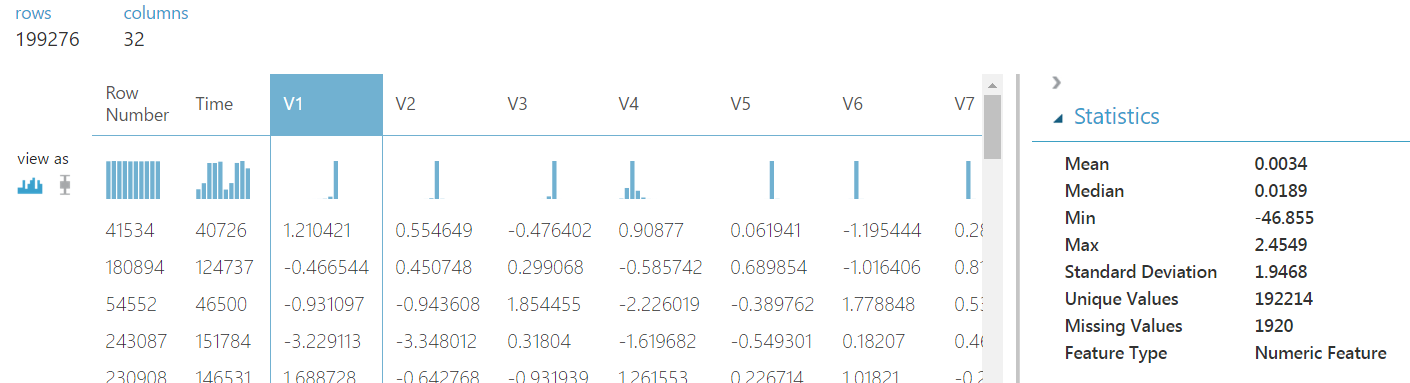
Task: Click cell value -3.348012
Action: pyautogui.click(x=437, y=341)
